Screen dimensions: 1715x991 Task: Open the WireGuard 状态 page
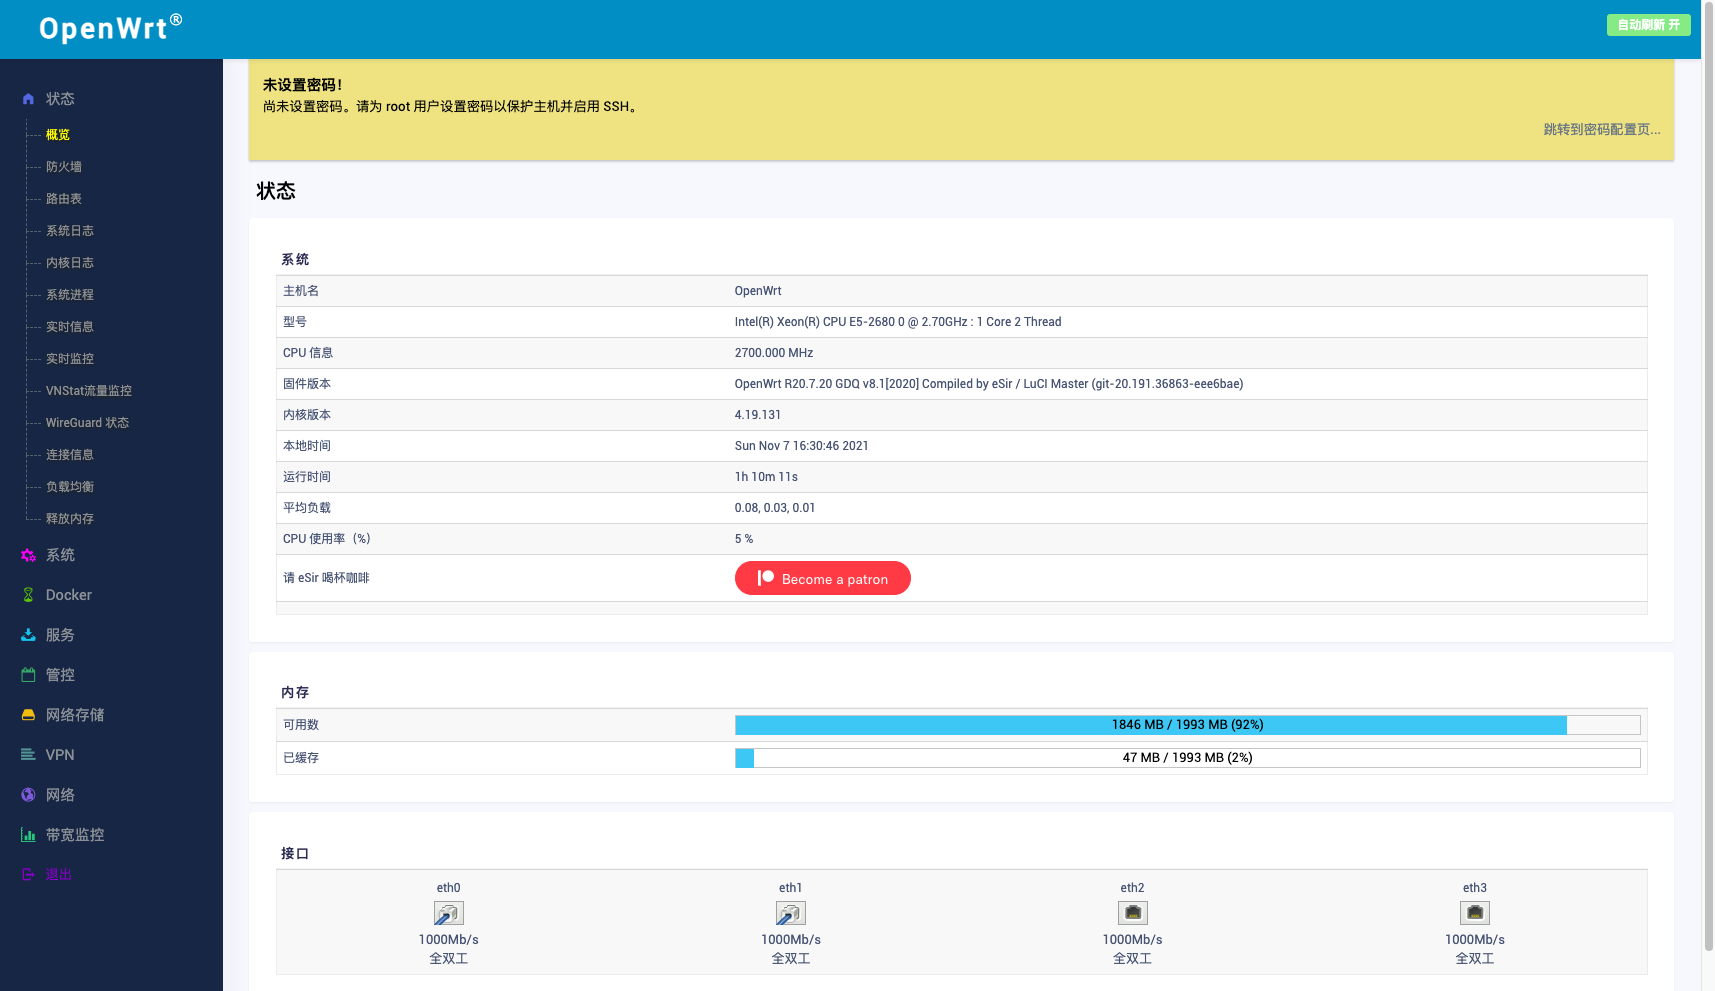(87, 423)
